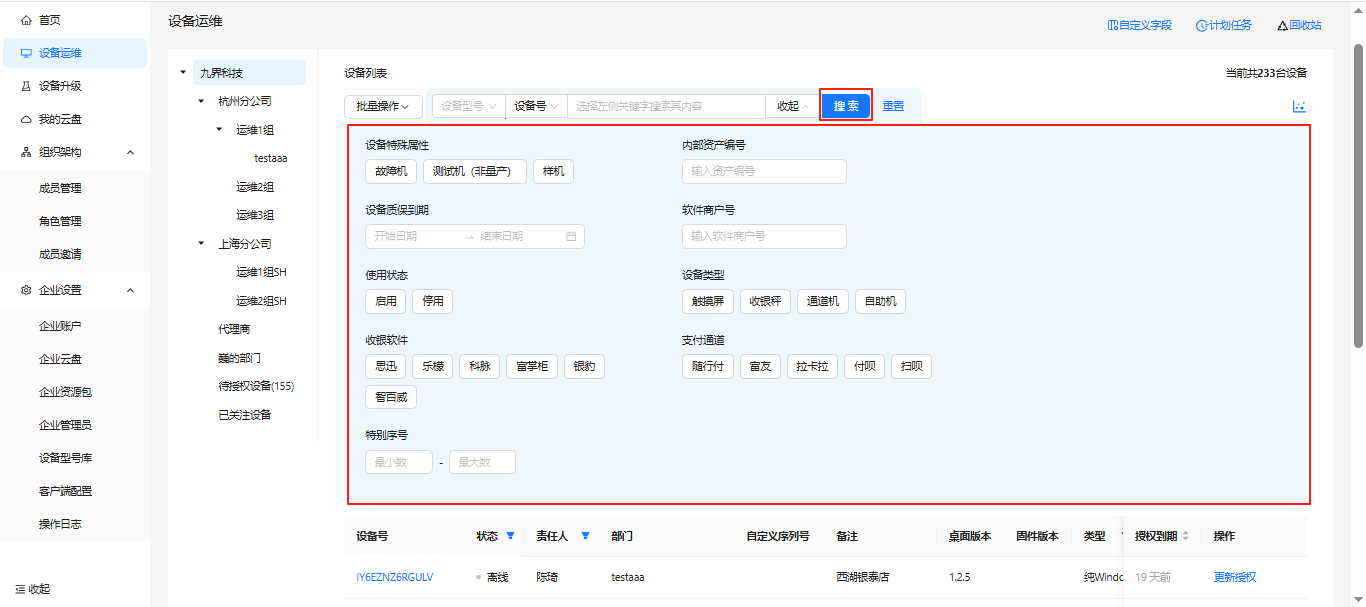Collapse the 组织架构 sidebar group
Viewport: 1366px width, 607px height.
pyautogui.click(x=130, y=152)
